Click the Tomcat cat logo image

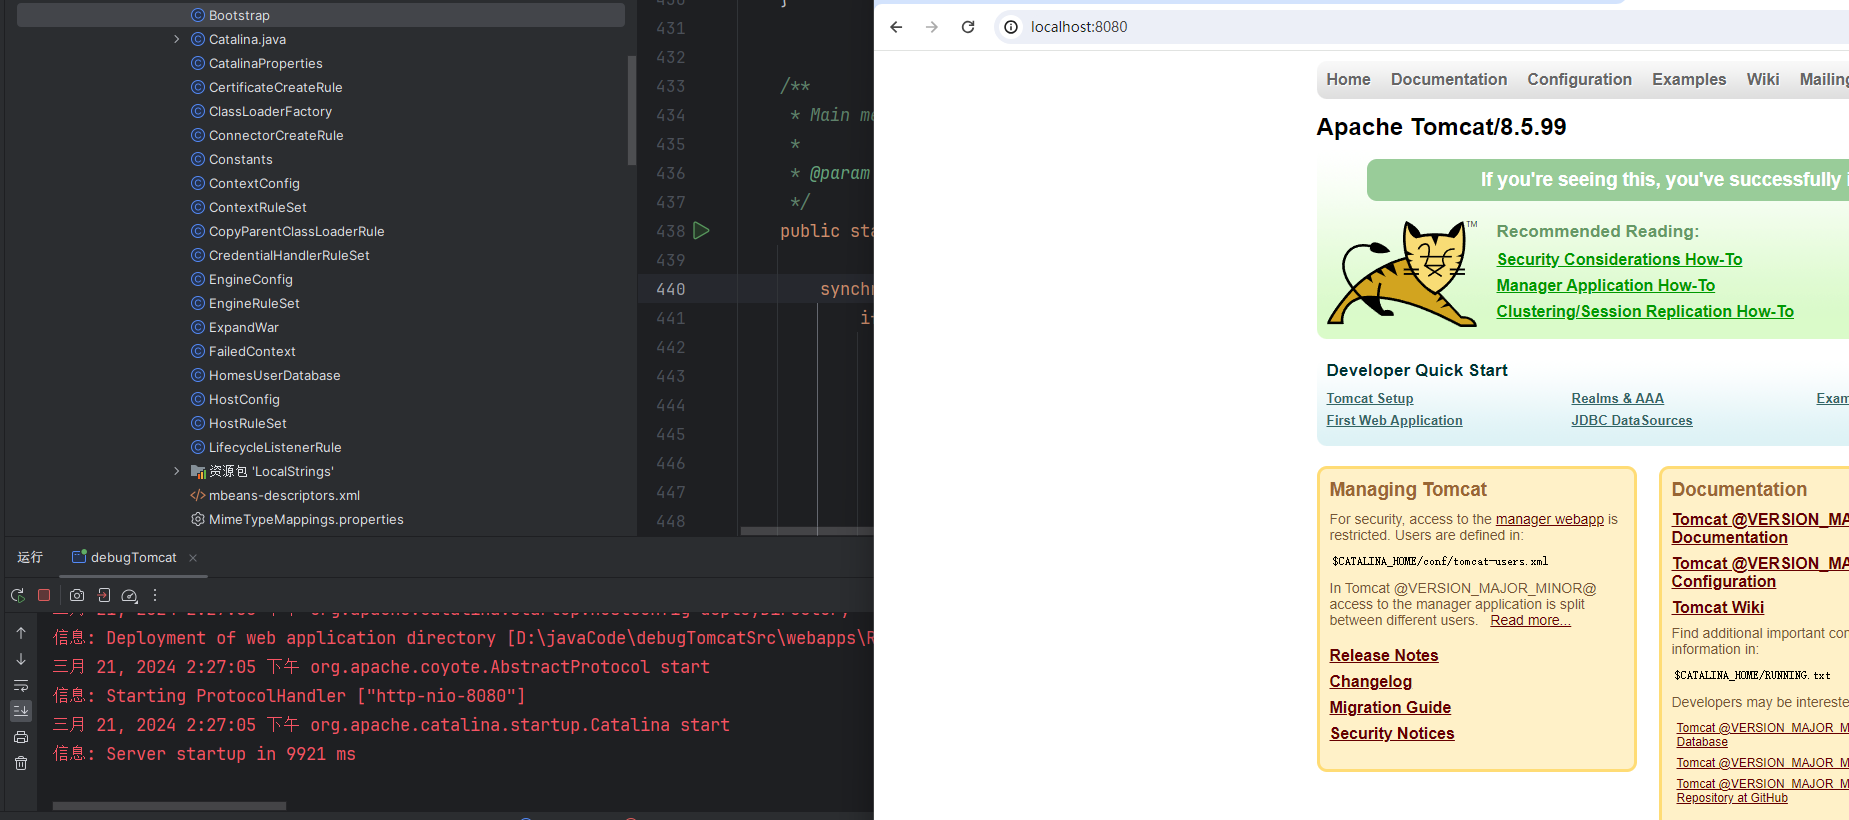click(x=1402, y=274)
